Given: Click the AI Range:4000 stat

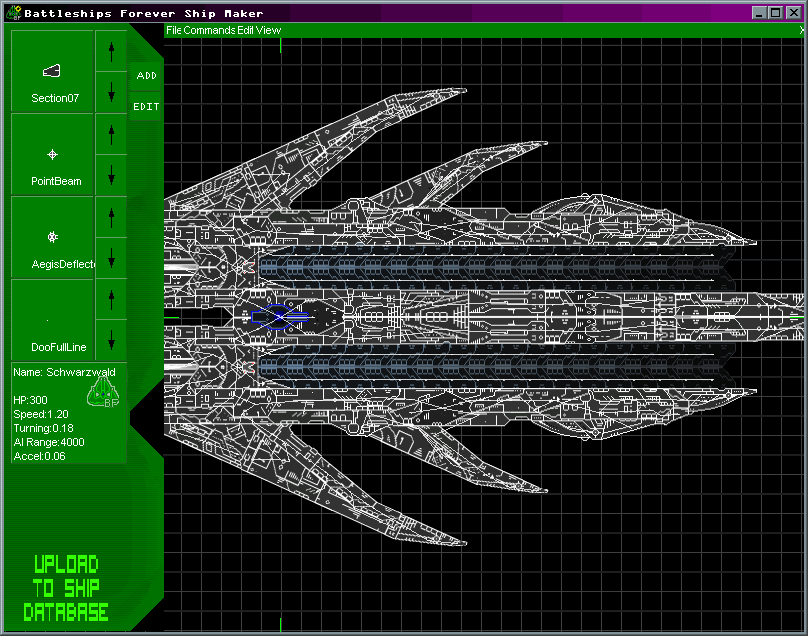Looking at the screenshot, I should click(x=49, y=442).
